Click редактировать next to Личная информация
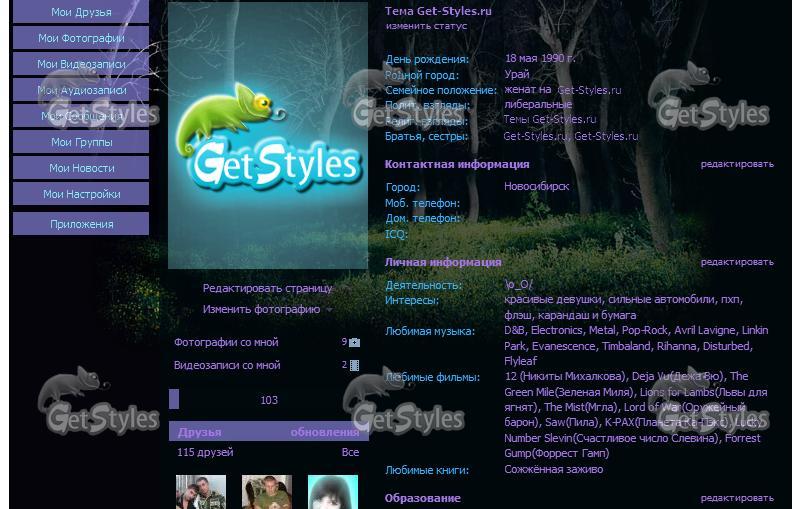The height and width of the screenshot is (509, 800). click(x=737, y=262)
